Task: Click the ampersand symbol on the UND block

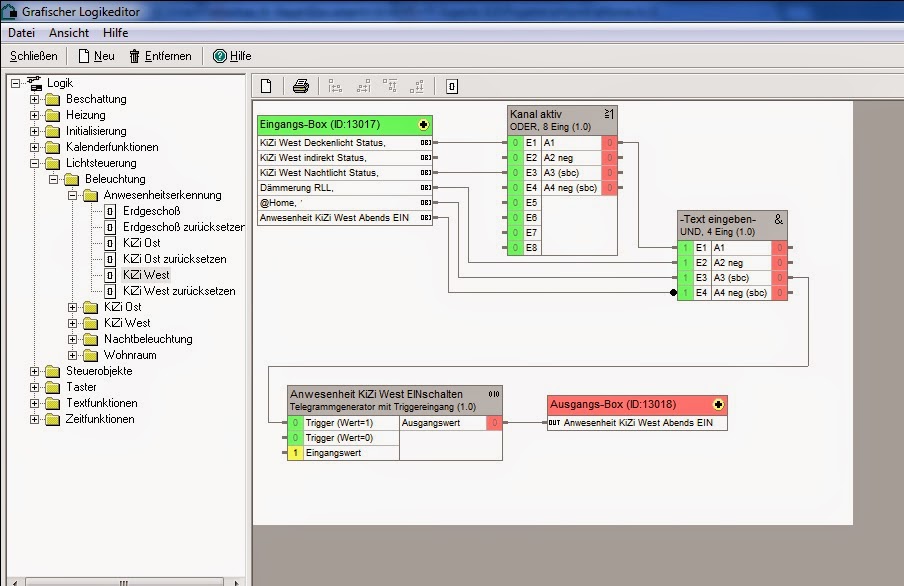Action: tap(779, 218)
